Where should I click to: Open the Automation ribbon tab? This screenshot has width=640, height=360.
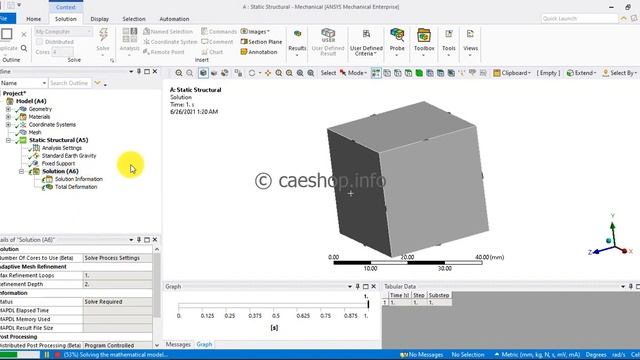pyautogui.click(x=174, y=19)
